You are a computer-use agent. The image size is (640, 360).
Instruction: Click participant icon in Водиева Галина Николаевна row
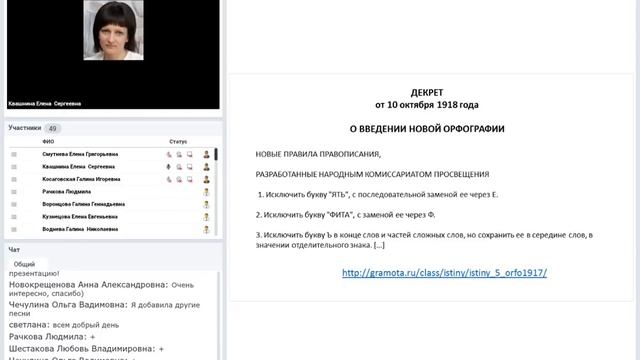pos(207,229)
